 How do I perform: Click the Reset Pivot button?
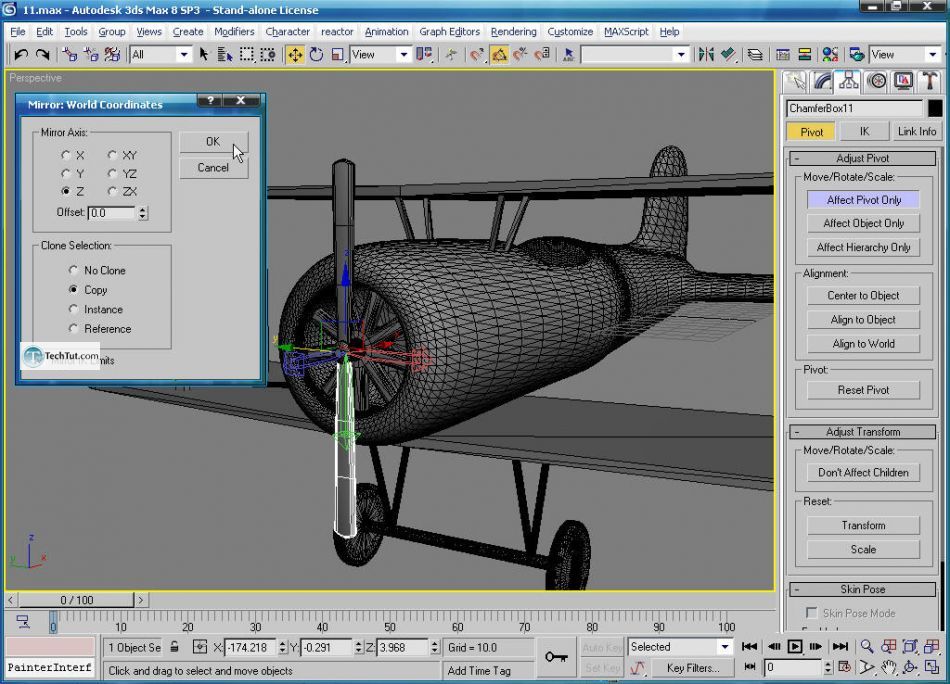pos(863,390)
